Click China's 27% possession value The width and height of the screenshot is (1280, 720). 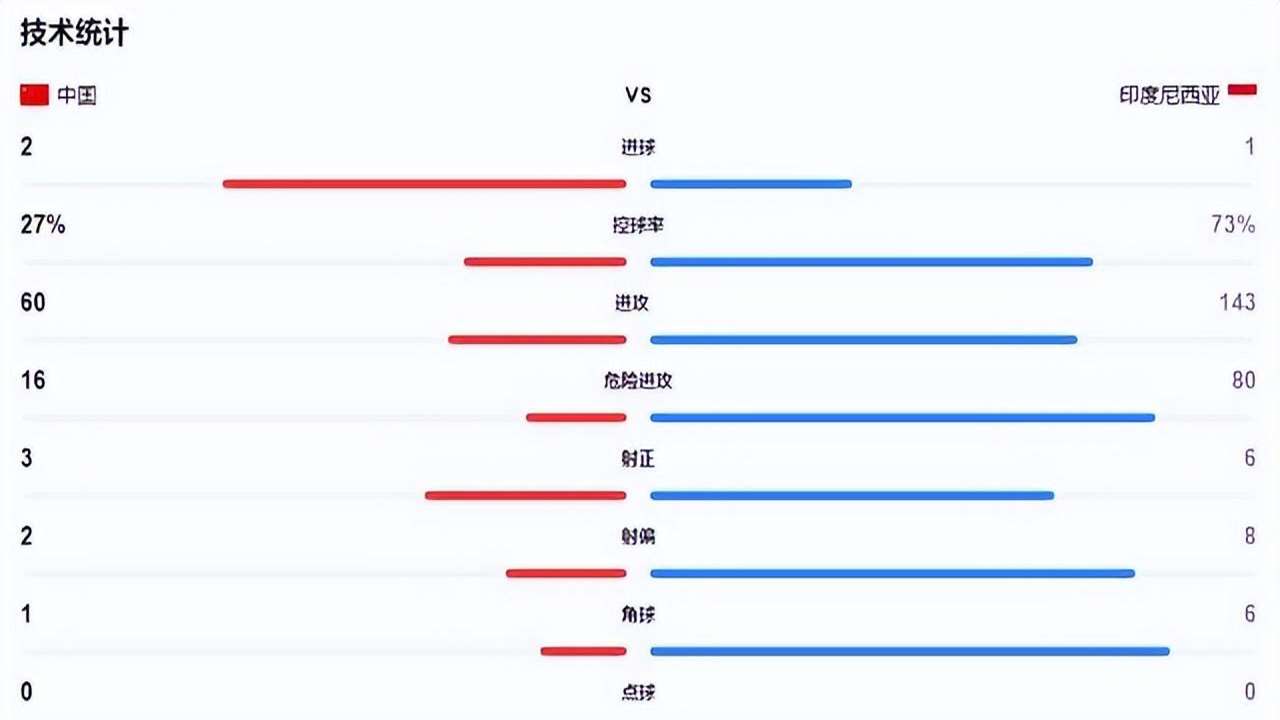point(43,225)
